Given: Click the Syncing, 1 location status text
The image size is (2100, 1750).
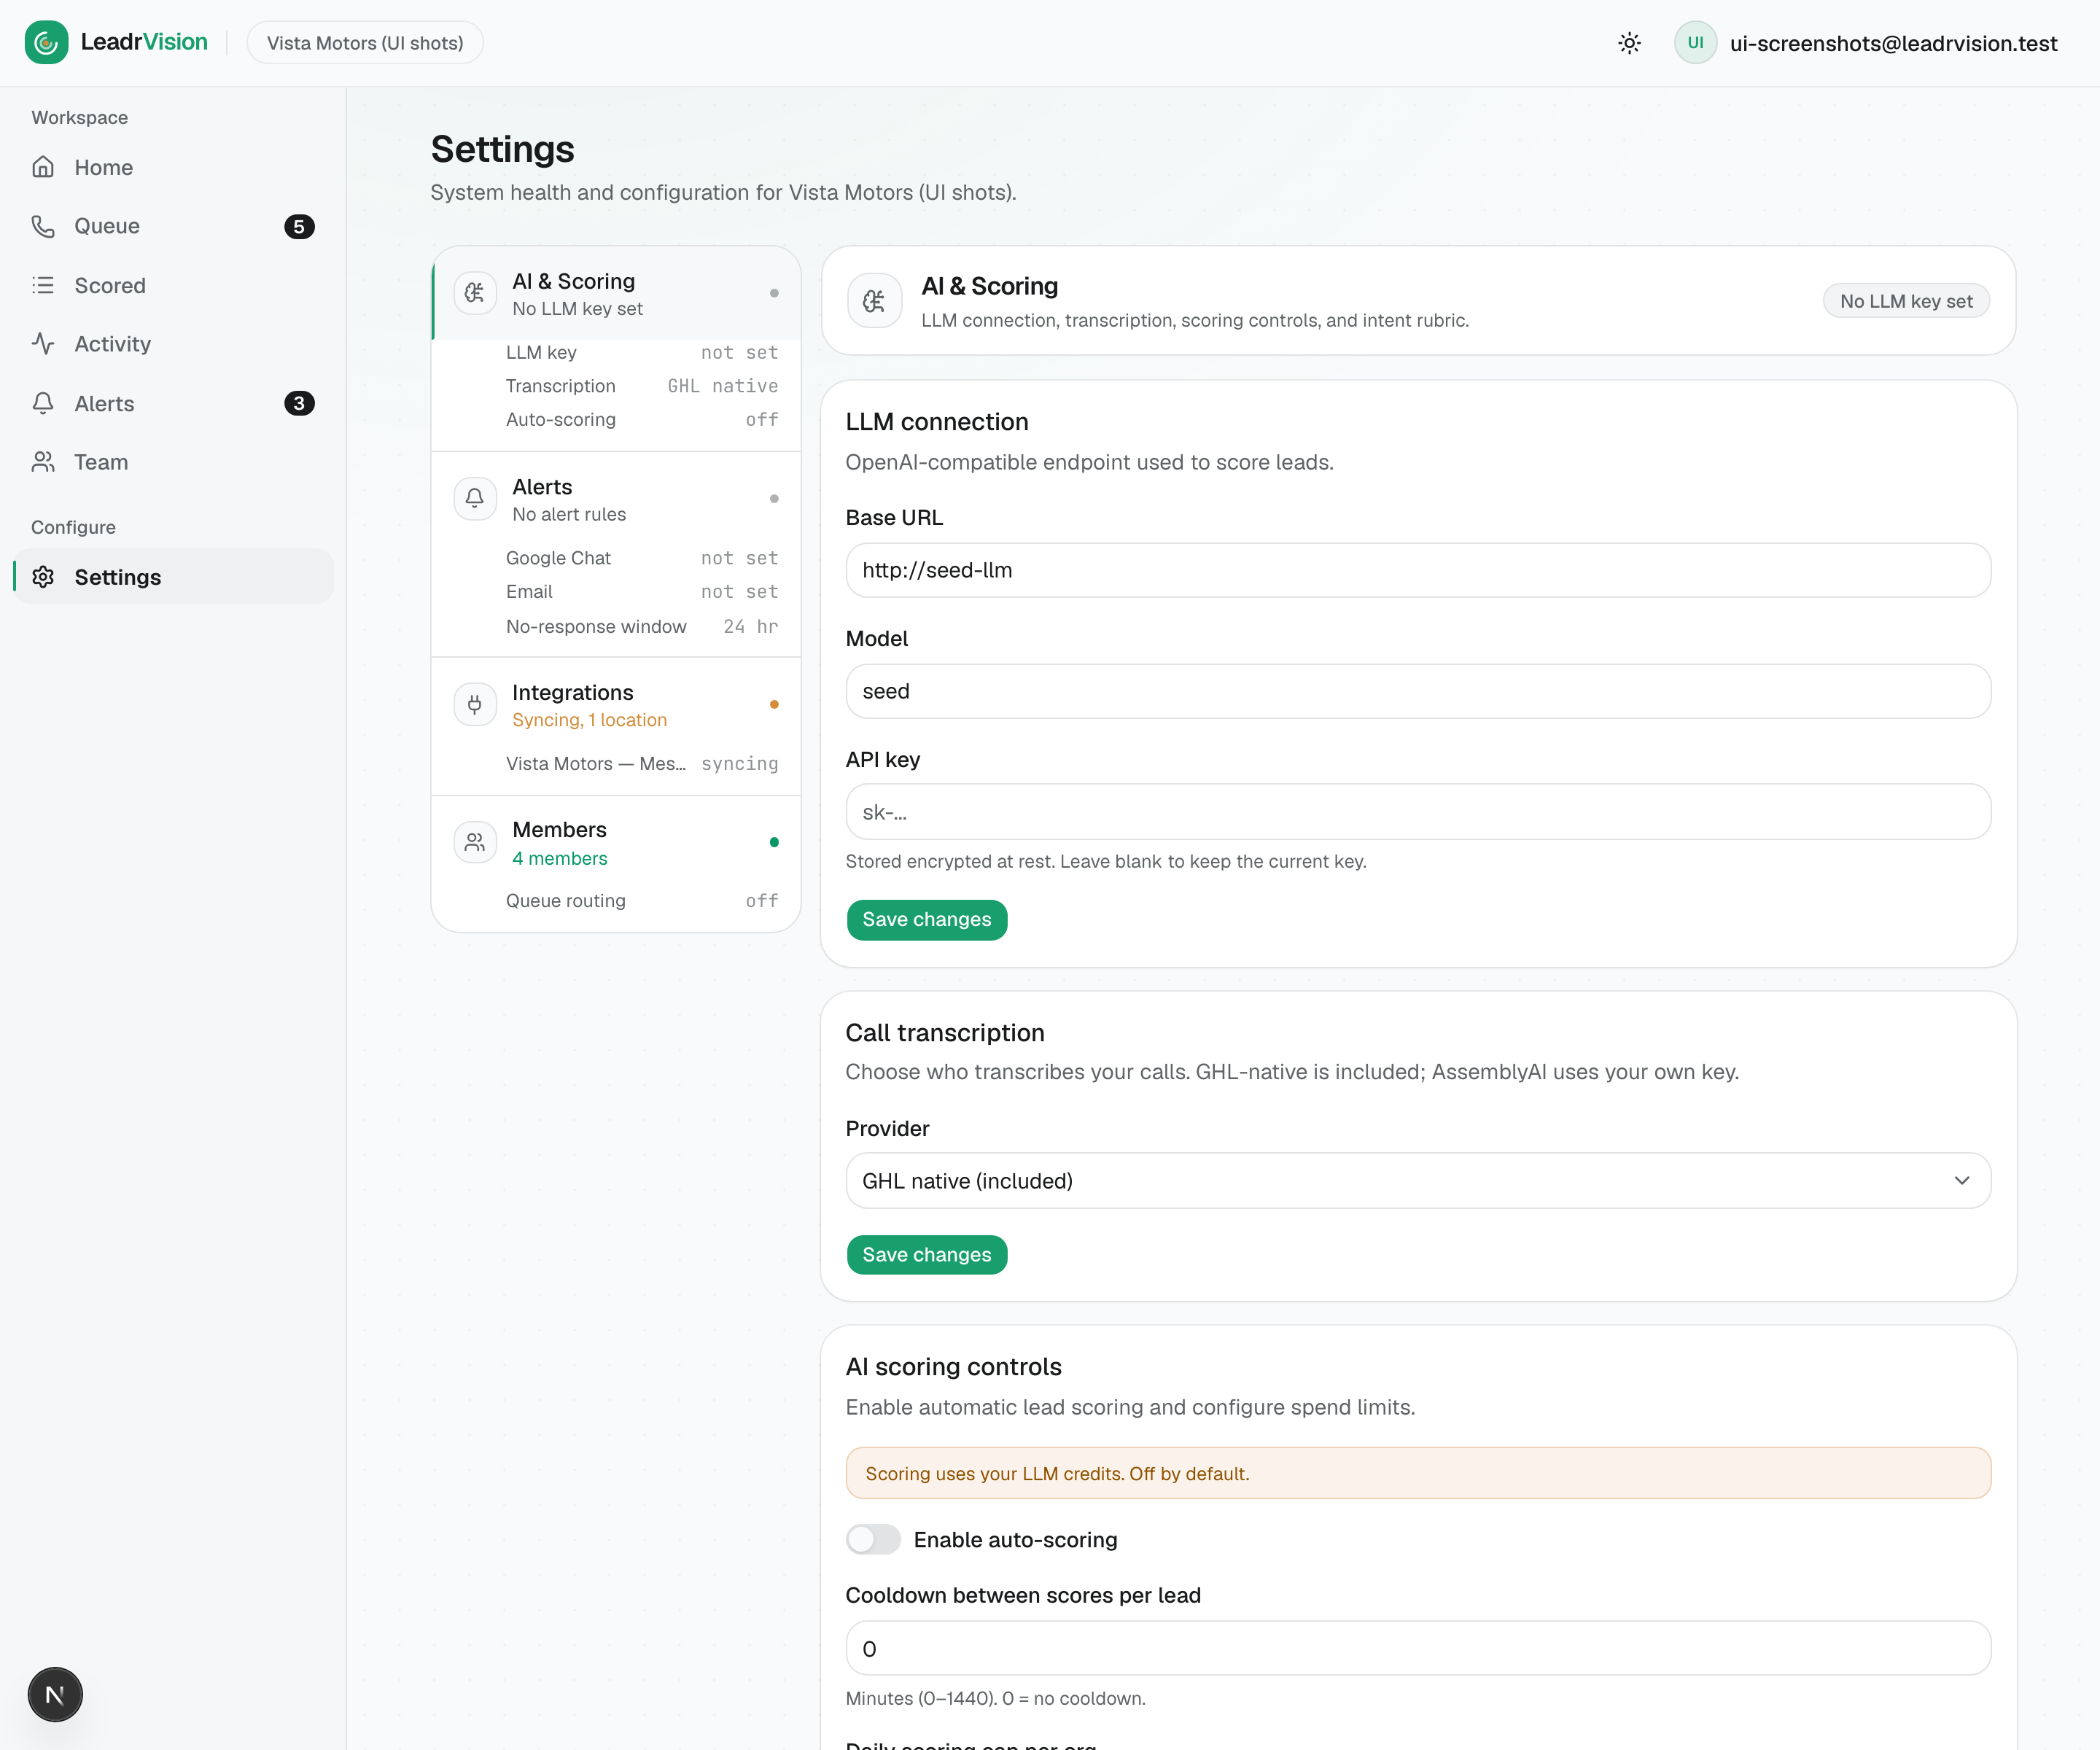Looking at the screenshot, I should coord(589,720).
